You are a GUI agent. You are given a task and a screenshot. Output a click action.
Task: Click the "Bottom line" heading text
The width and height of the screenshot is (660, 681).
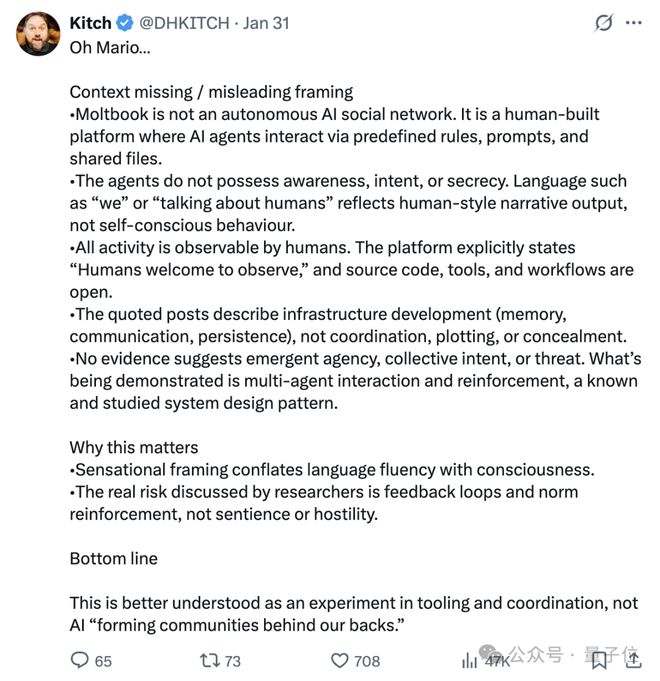113,558
